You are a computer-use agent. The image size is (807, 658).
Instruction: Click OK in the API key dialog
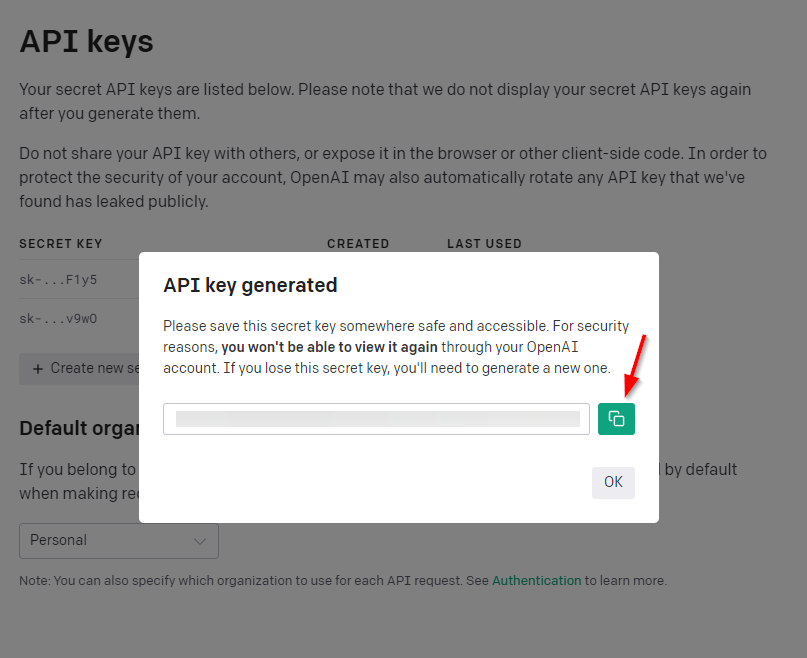pos(613,482)
